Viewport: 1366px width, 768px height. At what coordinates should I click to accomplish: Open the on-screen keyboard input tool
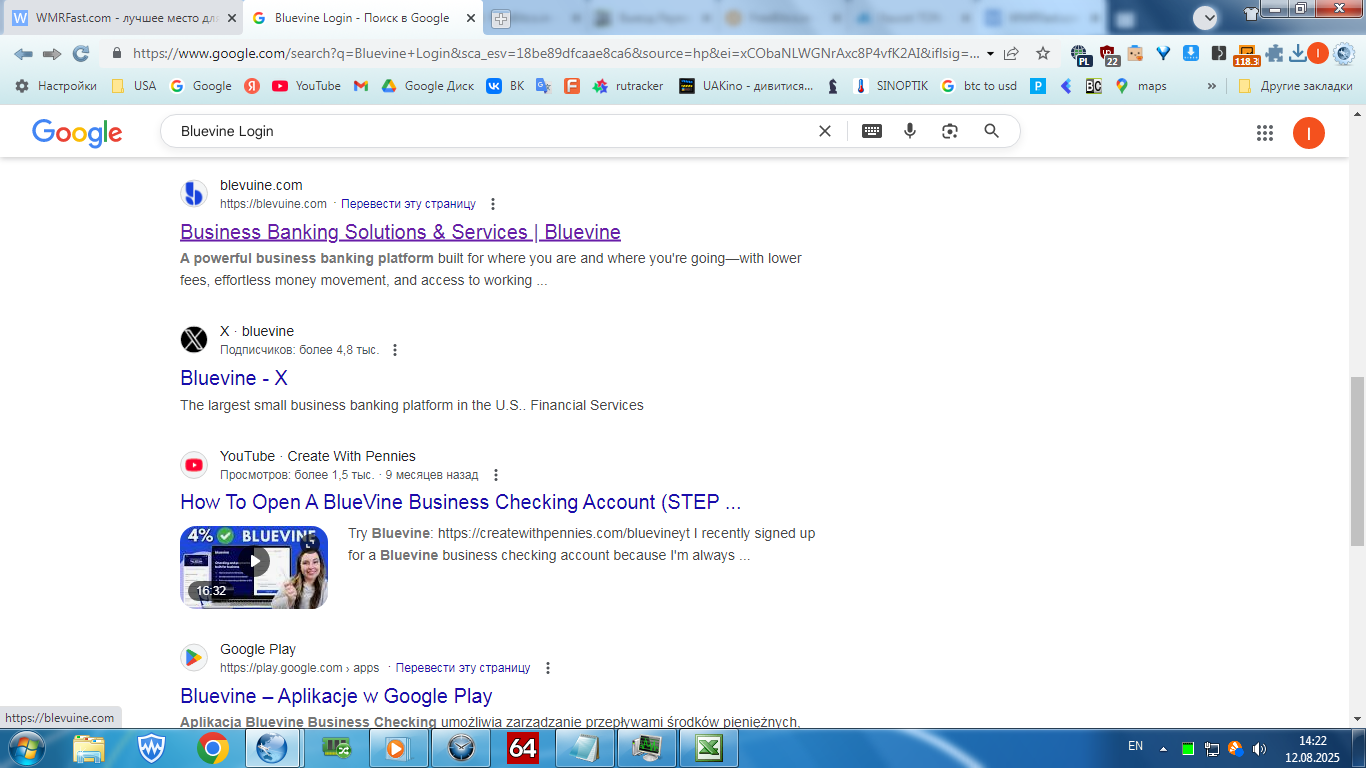[x=872, y=131]
